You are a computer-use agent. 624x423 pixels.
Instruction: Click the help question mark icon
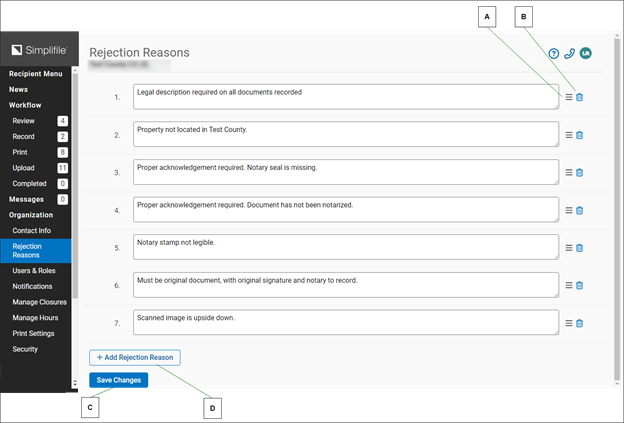[554, 53]
